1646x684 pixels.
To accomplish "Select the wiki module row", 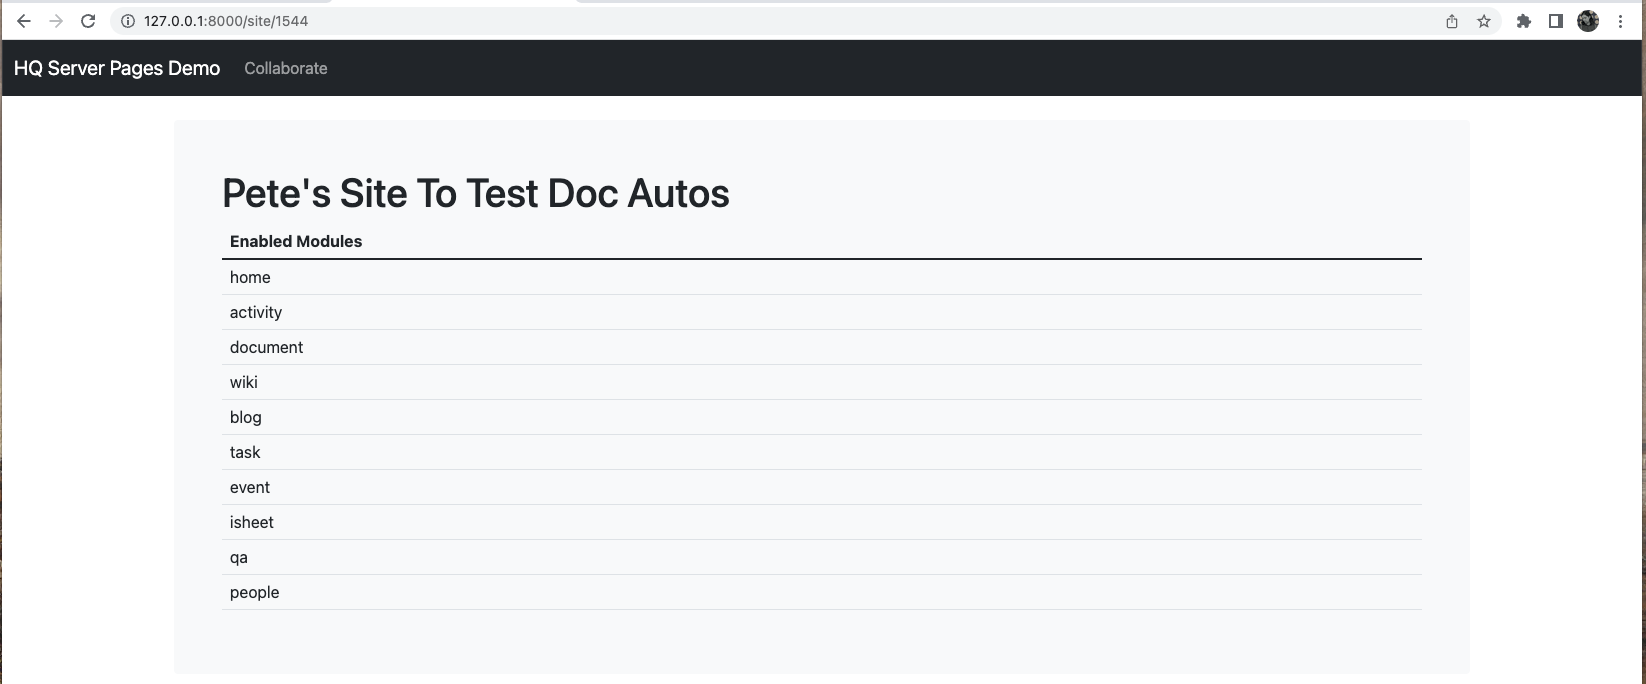I will (x=244, y=382).
